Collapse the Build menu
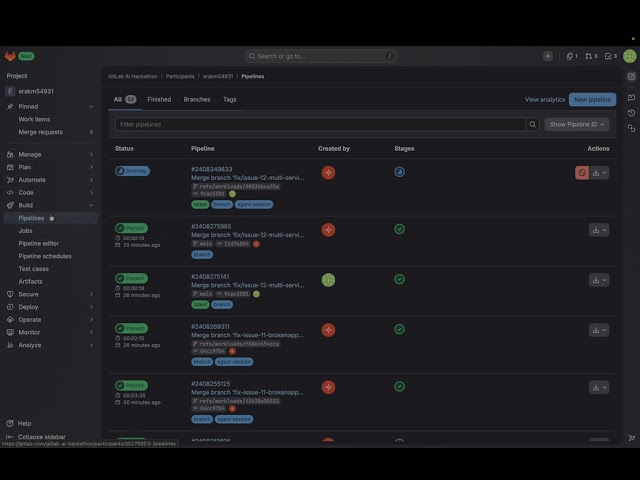This screenshot has width=640, height=480. 50,205
